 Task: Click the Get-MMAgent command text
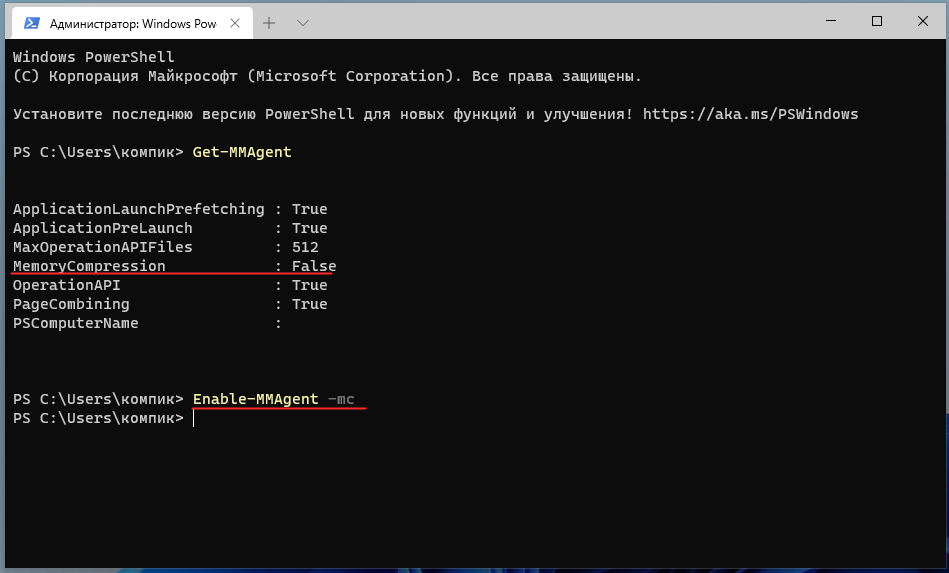click(x=242, y=152)
